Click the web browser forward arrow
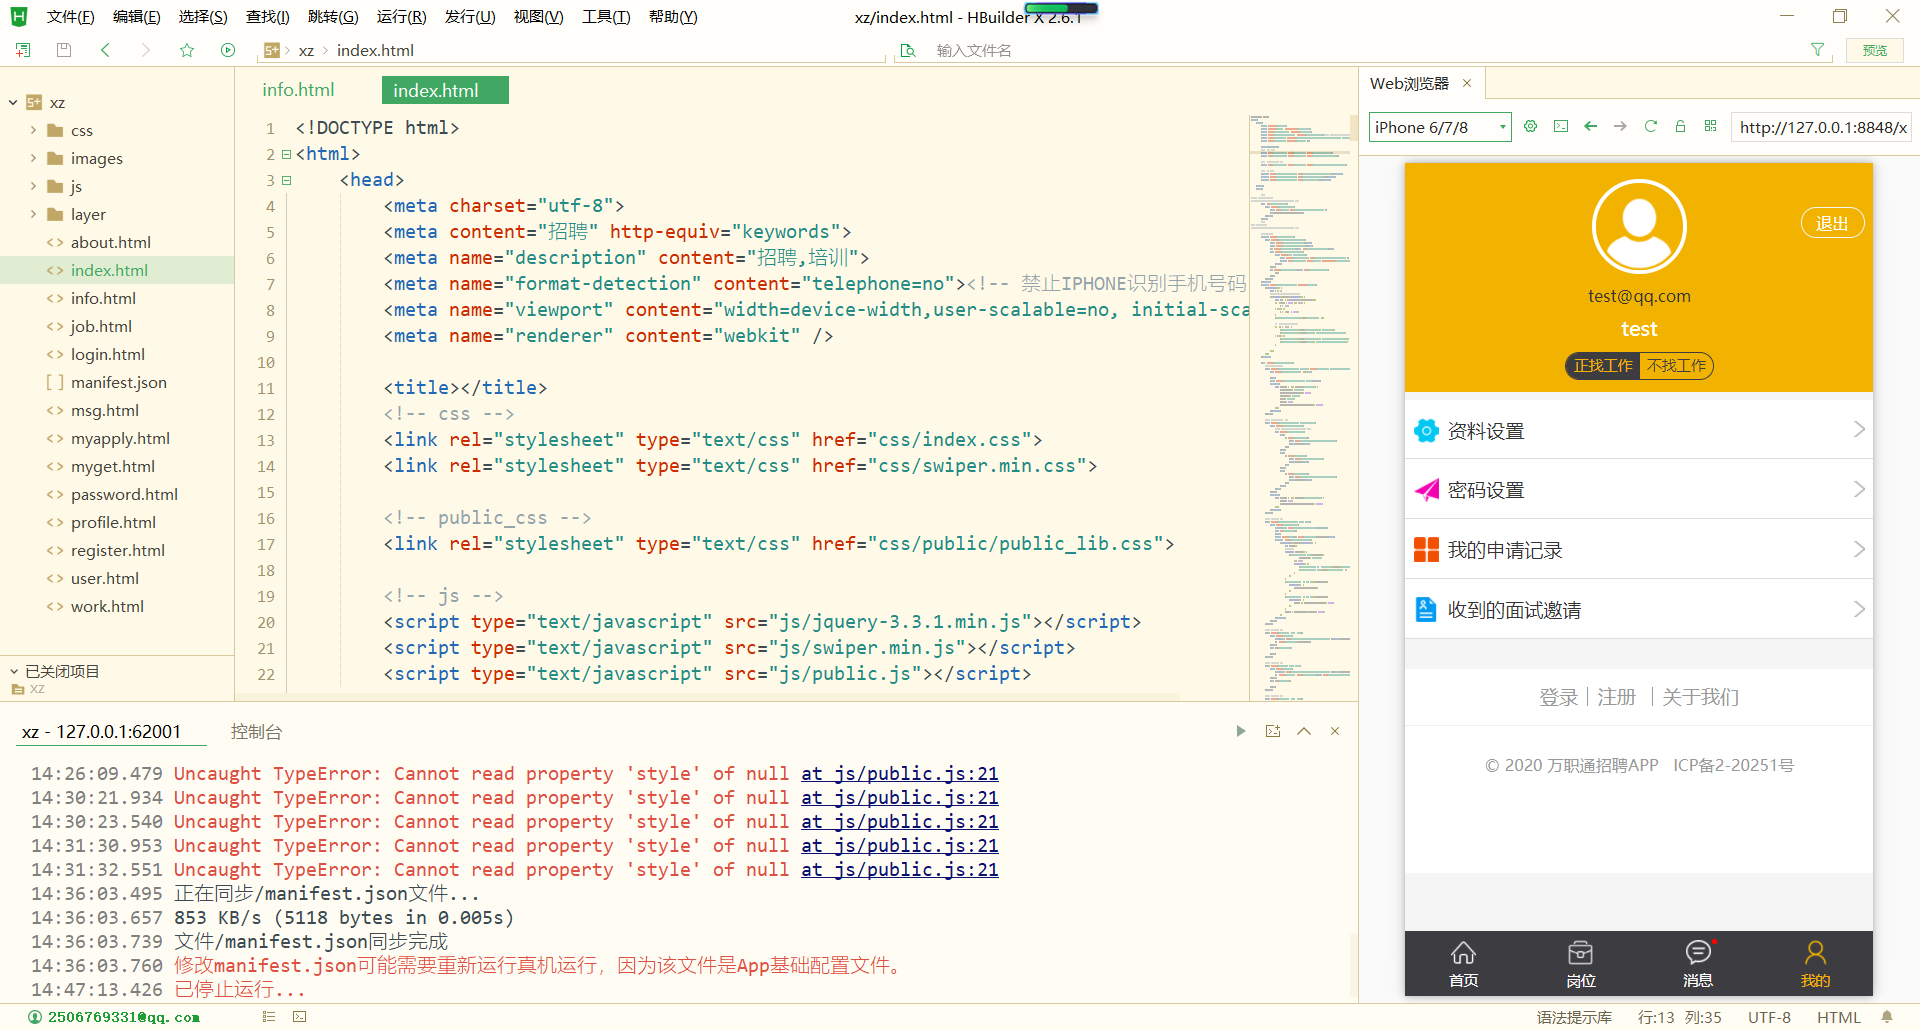Image resolution: width=1920 pixels, height=1030 pixels. click(x=1620, y=126)
